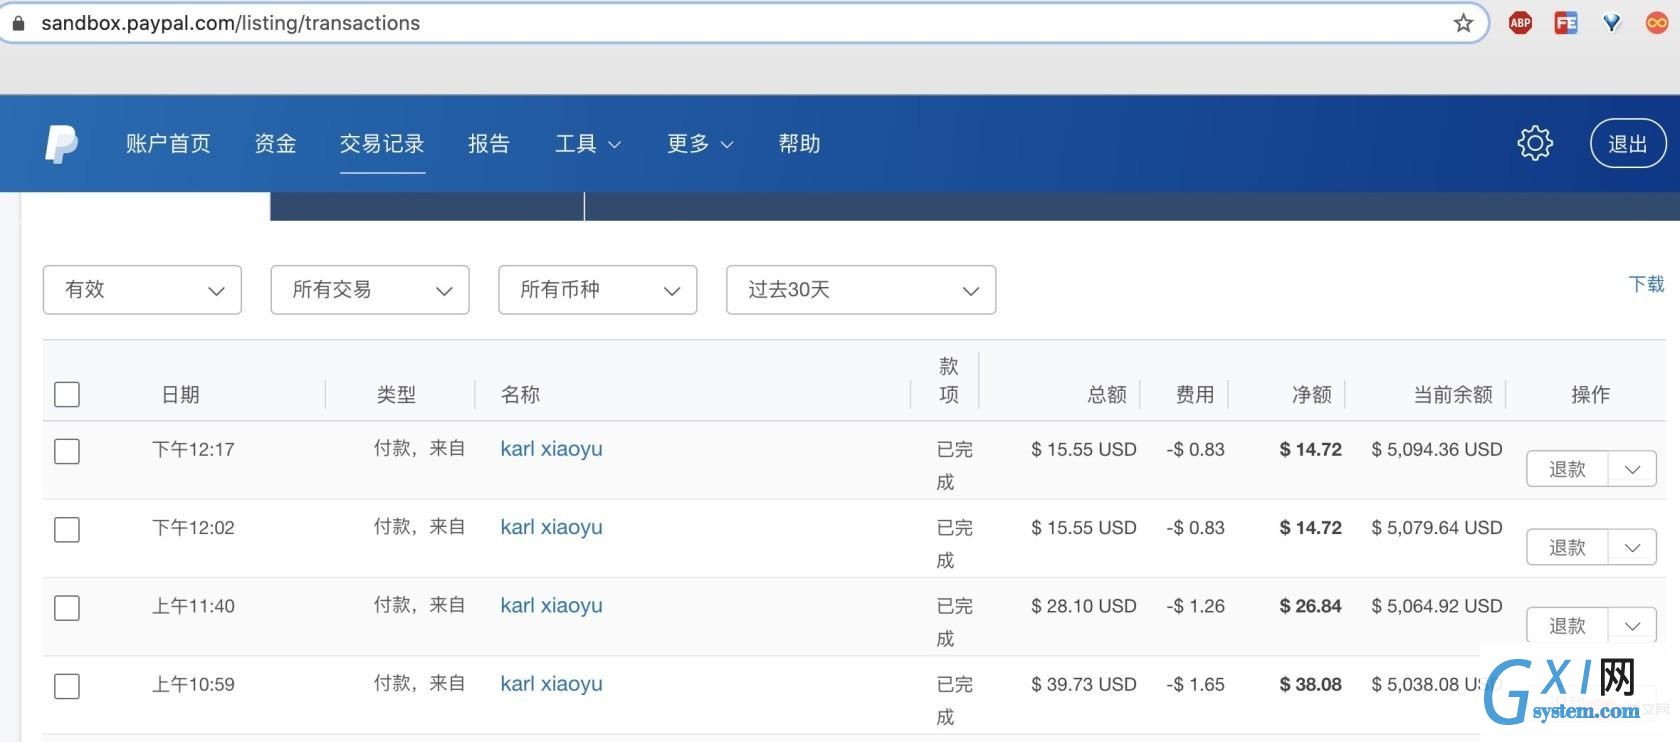Click the blue V extension icon
The width and height of the screenshot is (1680, 742).
[x=1611, y=23]
